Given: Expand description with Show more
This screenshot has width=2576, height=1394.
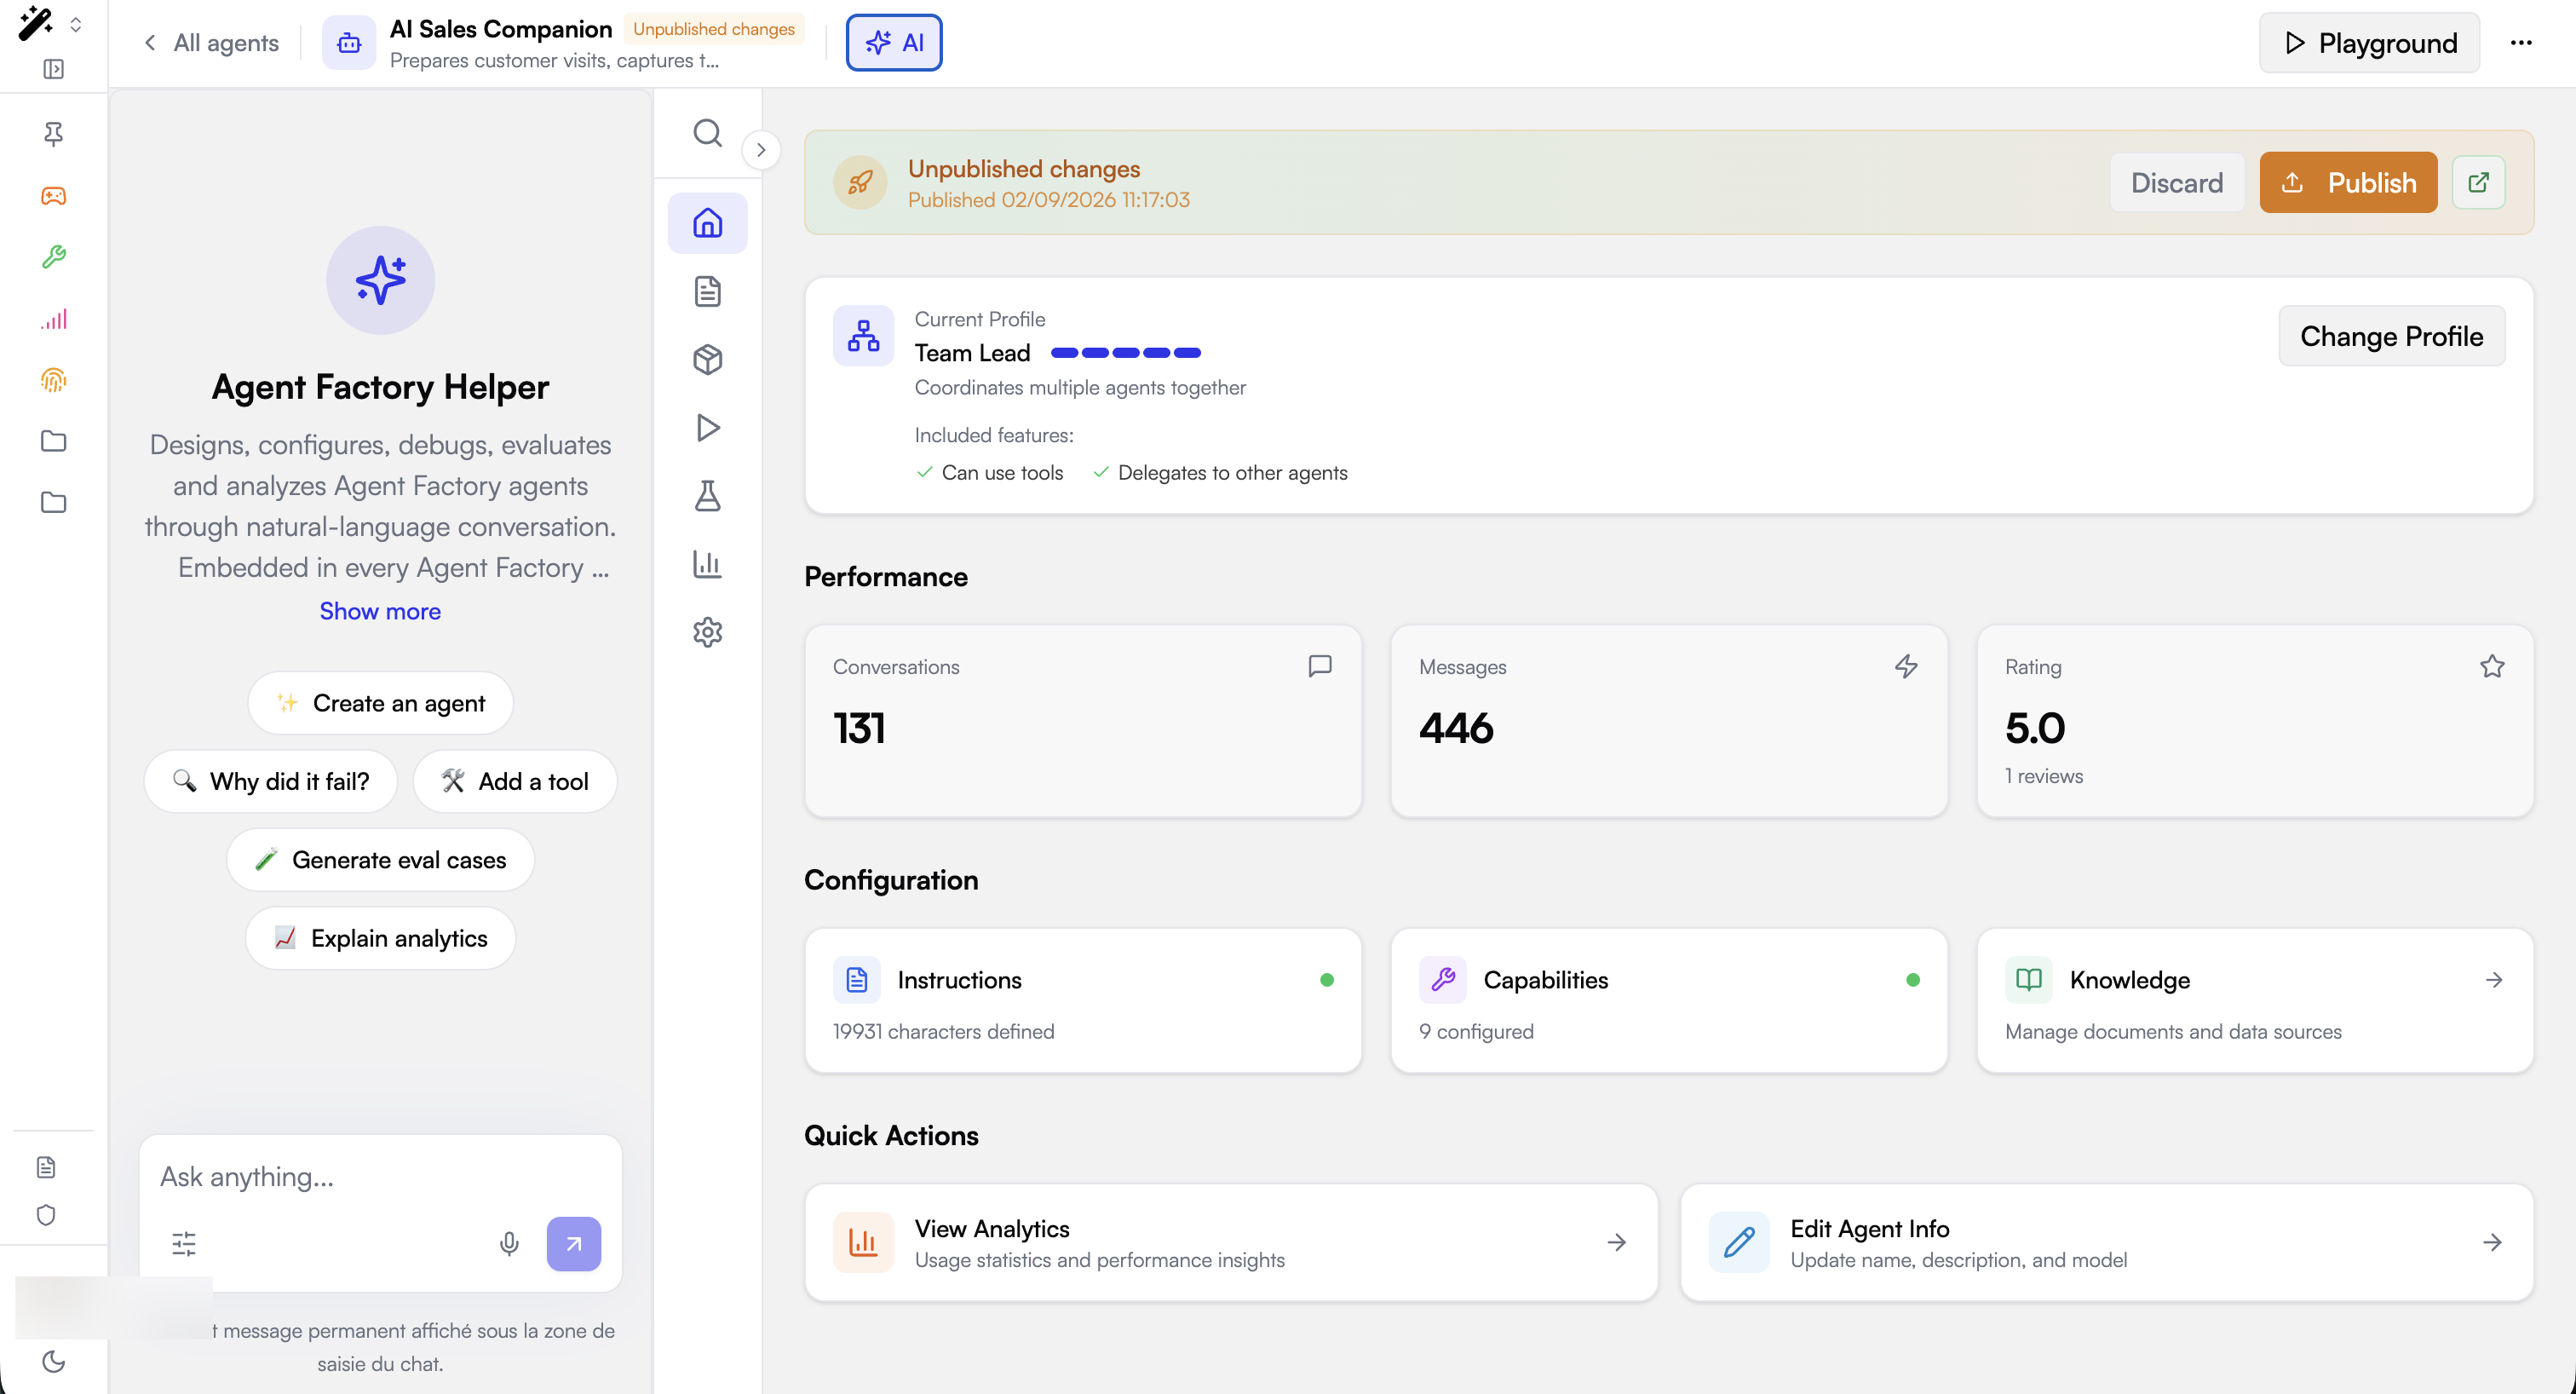Looking at the screenshot, I should pyautogui.click(x=380, y=611).
